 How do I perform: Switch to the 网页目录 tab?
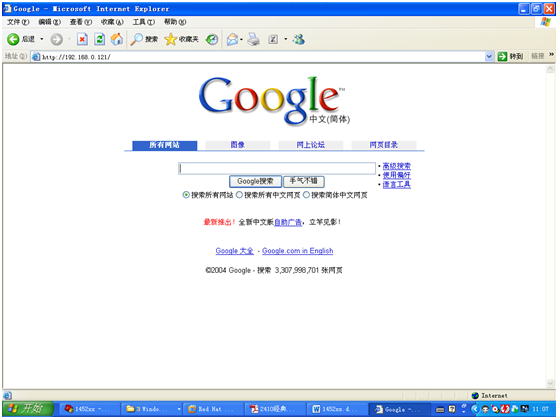(x=384, y=145)
